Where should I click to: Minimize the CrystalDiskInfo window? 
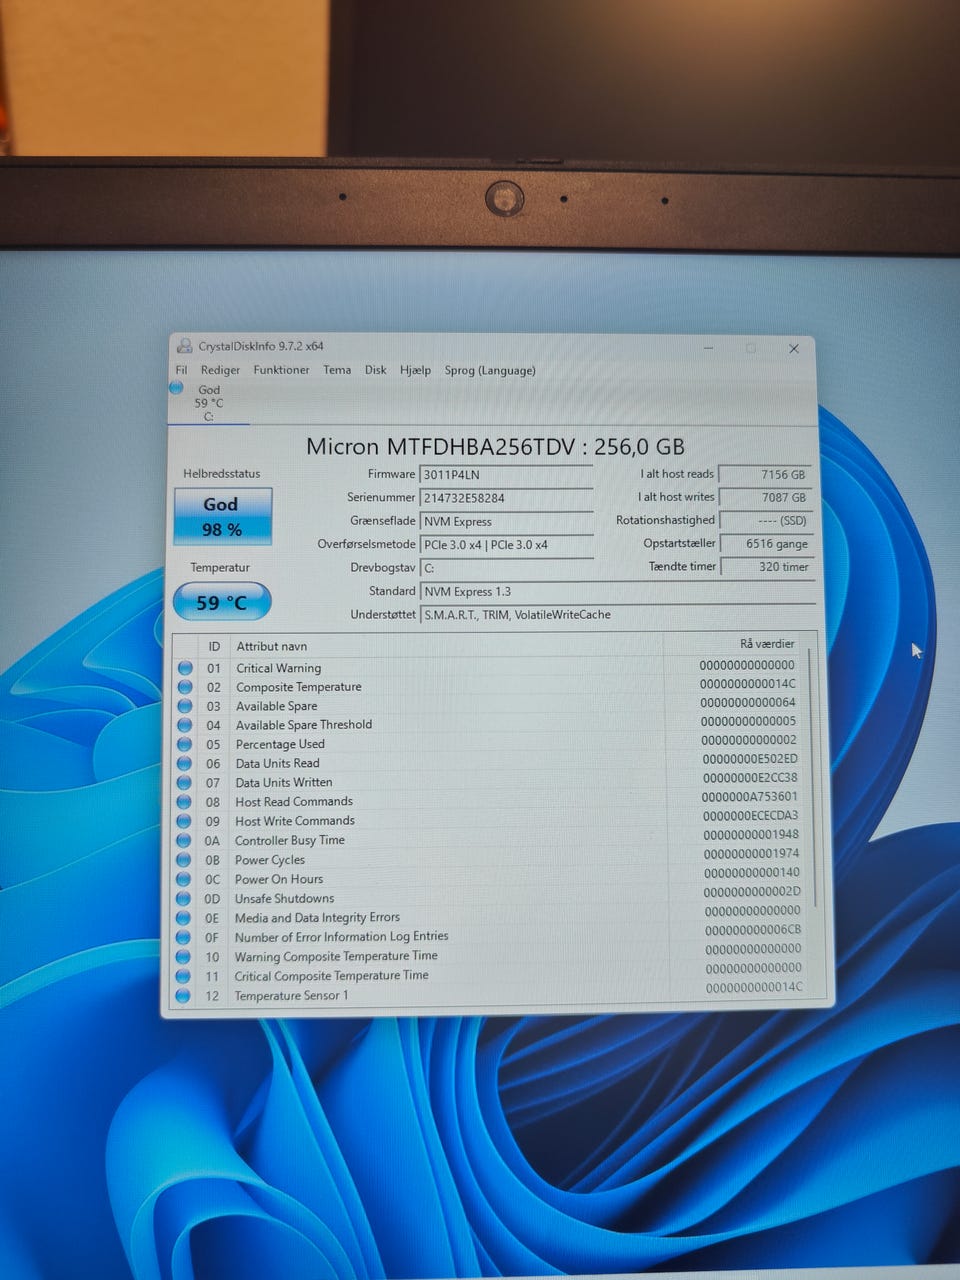pyautogui.click(x=708, y=348)
